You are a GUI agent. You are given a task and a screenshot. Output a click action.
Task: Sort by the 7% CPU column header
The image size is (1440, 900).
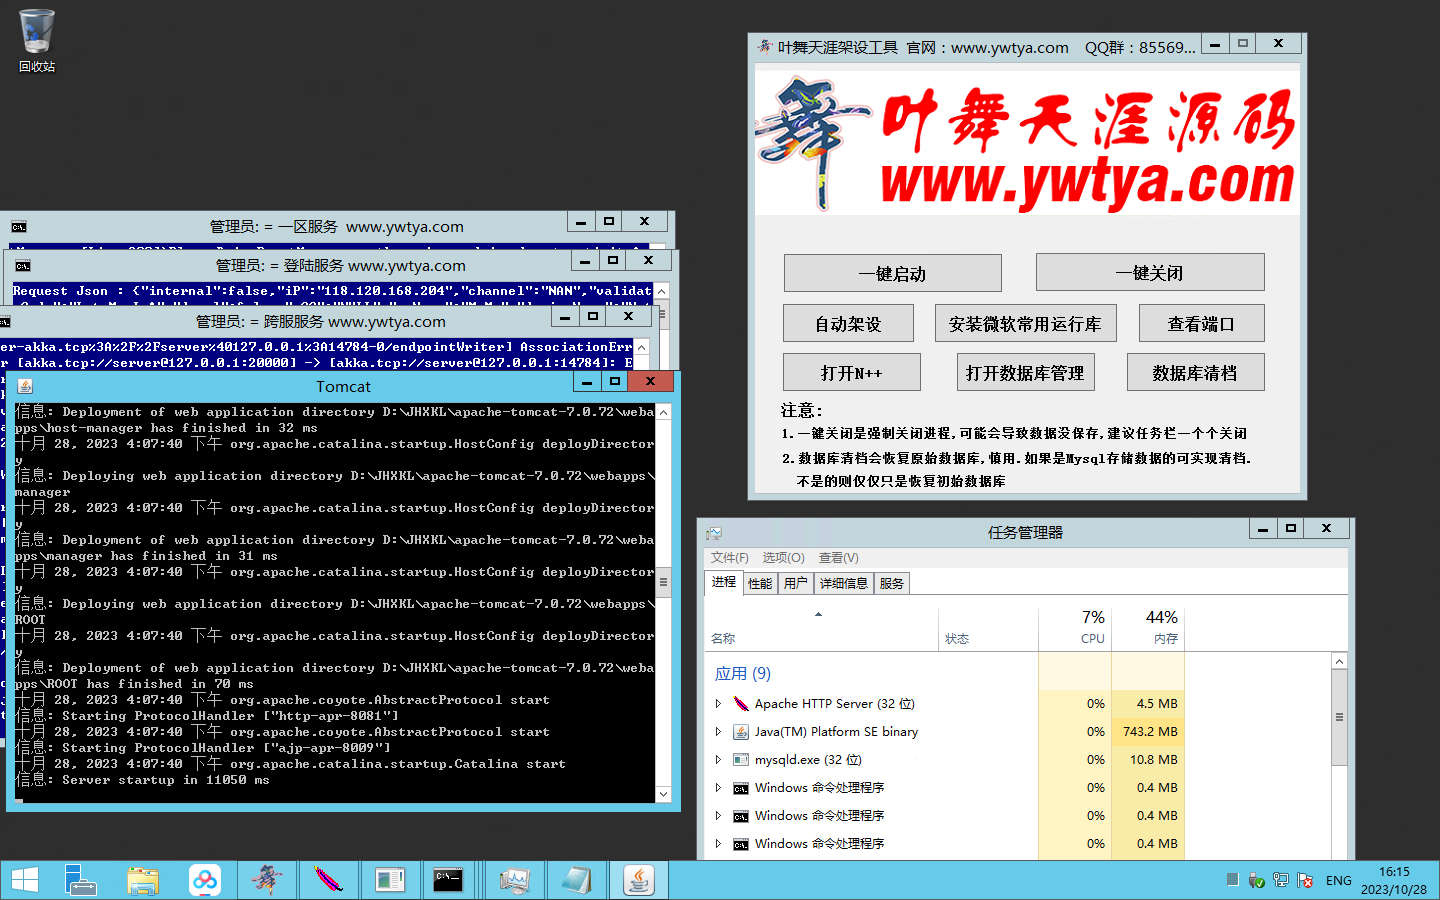pyautogui.click(x=1075, y=628)
